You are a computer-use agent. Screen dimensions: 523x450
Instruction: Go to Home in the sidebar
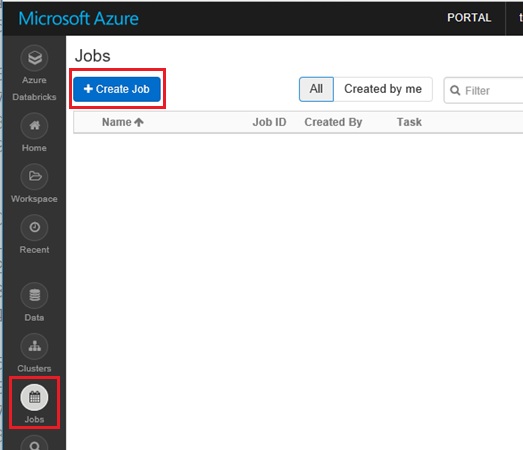click(x=34, y=126)
